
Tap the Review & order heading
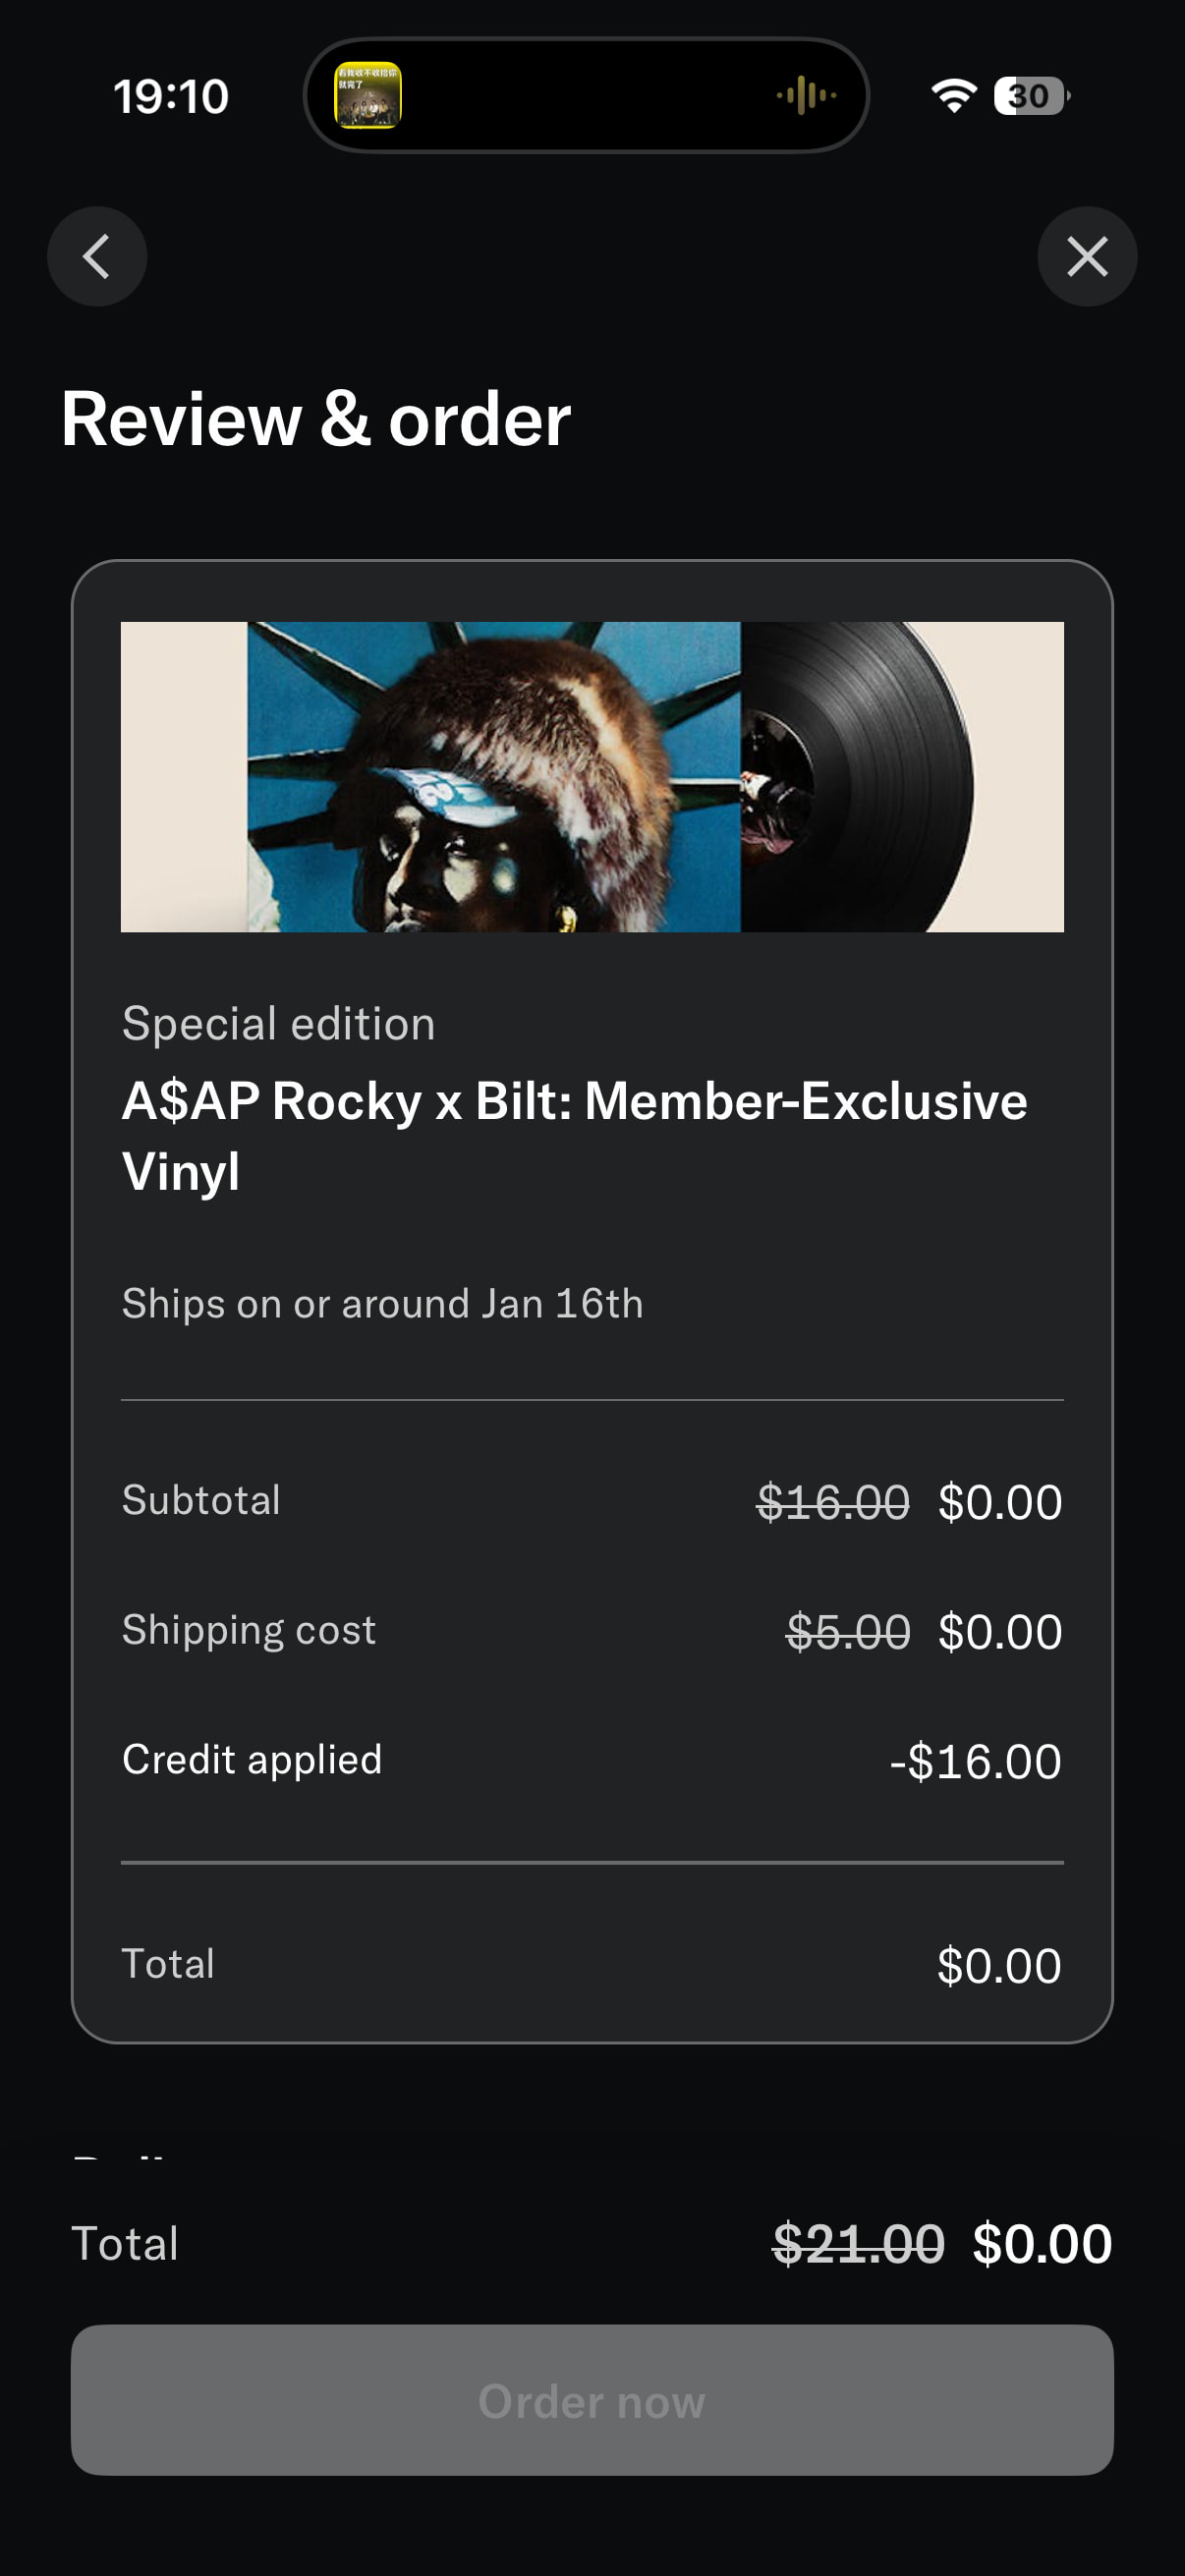pyautogui.click(x=316, y=419)
